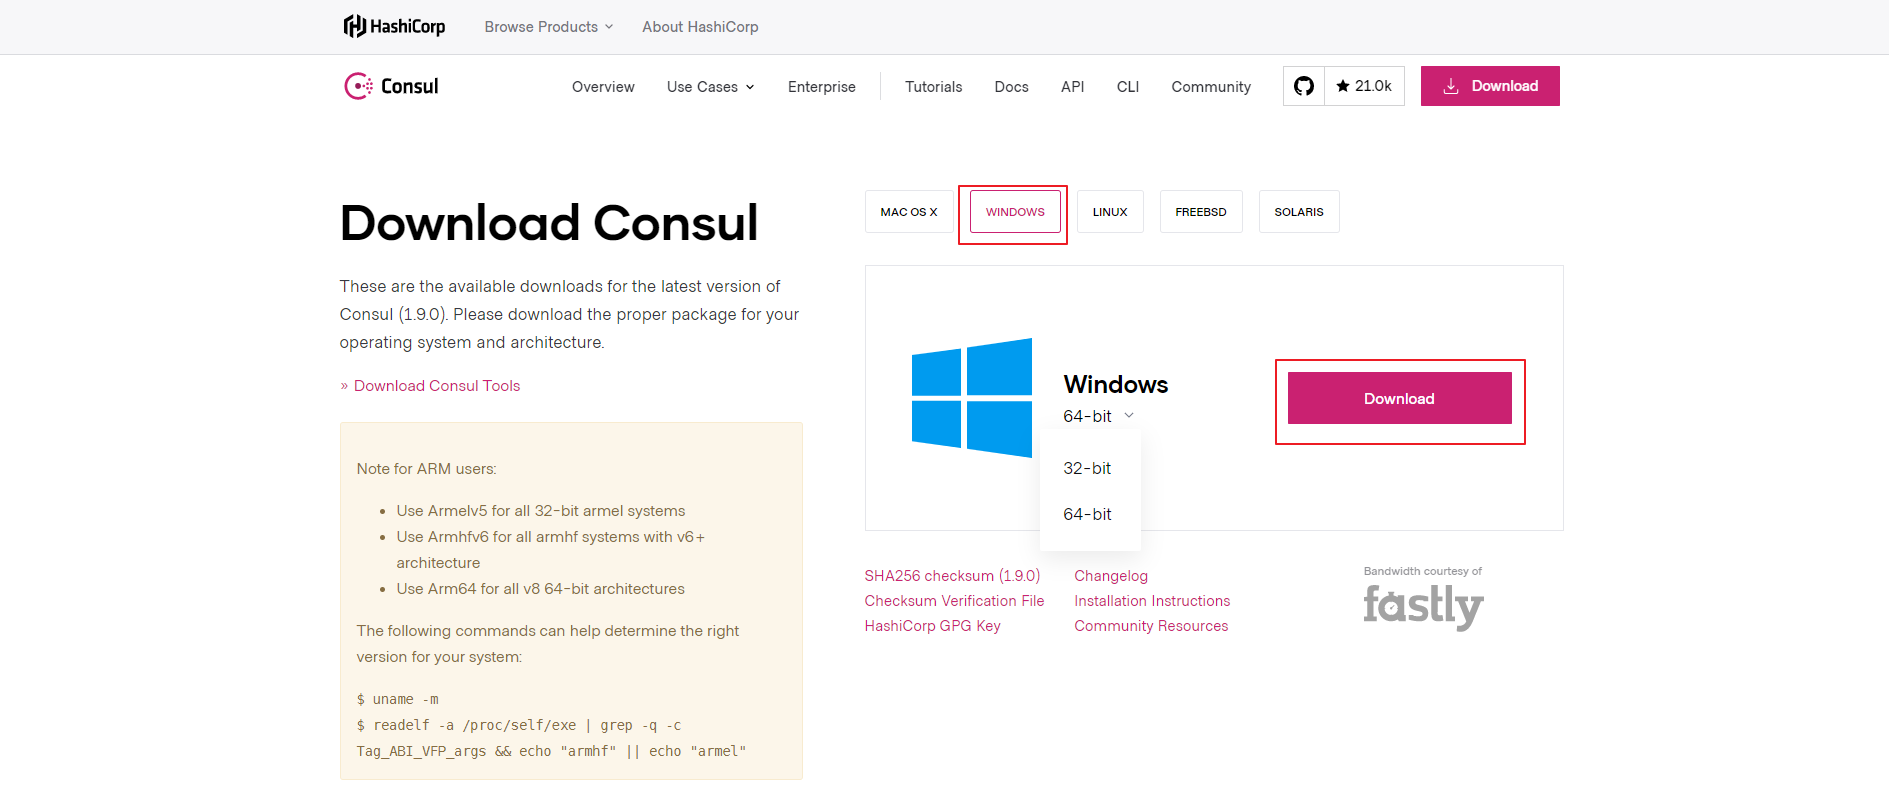Screen dimensions: 1889x792
Task: Click "Use Arm64 for all v8" bullet
Action: (x=541, y=589)
